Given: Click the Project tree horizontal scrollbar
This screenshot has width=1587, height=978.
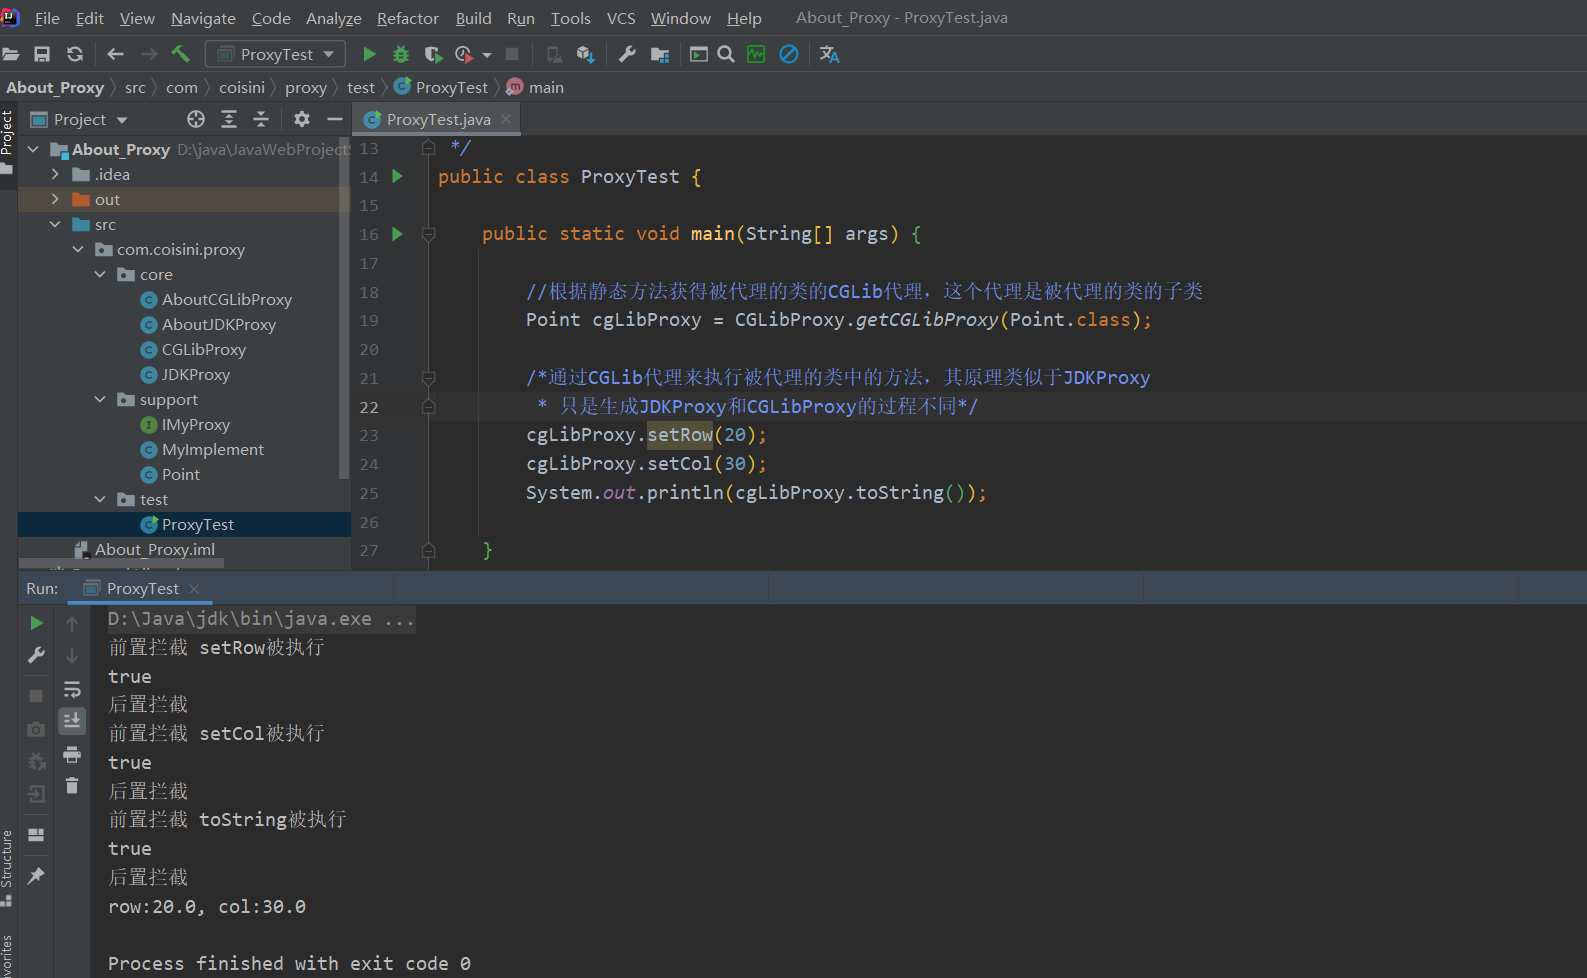Looking at the screenshot, I should [120, 564].
